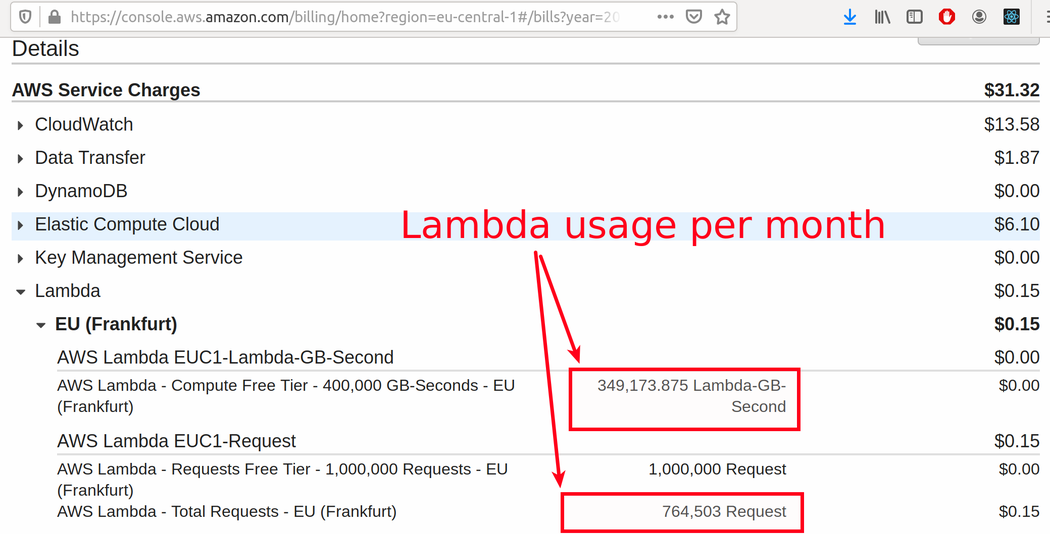Click the React developer tools icon
This screenshot has height=534, width=1050.
(1011, 17)
